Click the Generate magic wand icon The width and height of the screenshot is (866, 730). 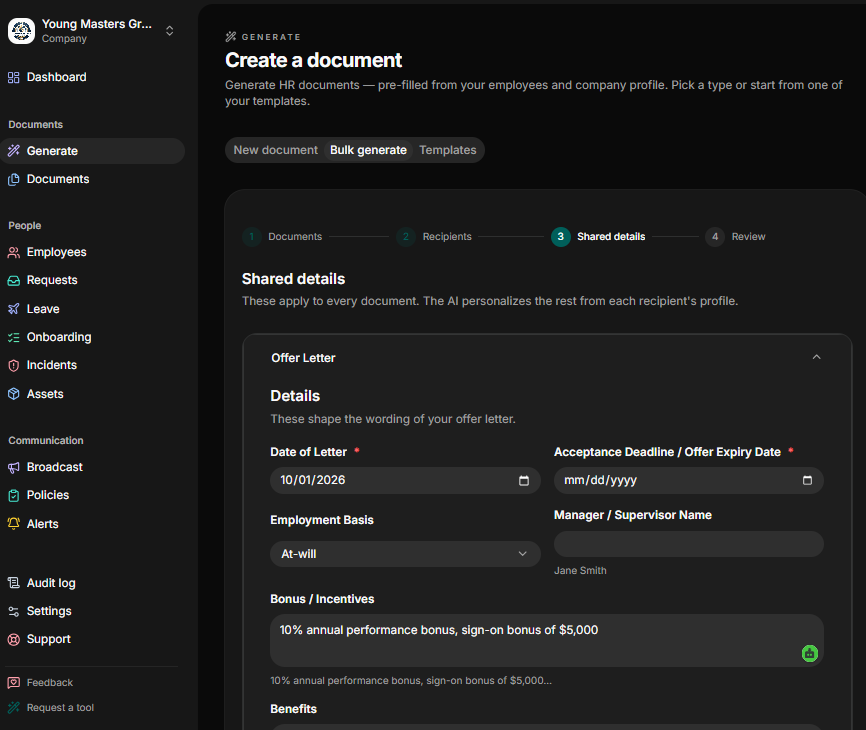pyautogui.click(x=14, y=151)
